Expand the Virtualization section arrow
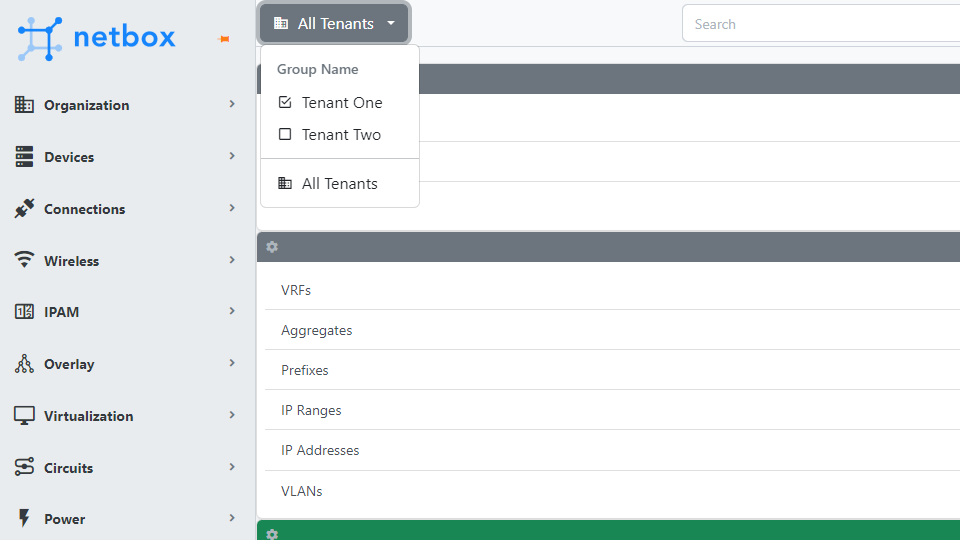This screenshot has height=540, width=960. click(232, 415)
